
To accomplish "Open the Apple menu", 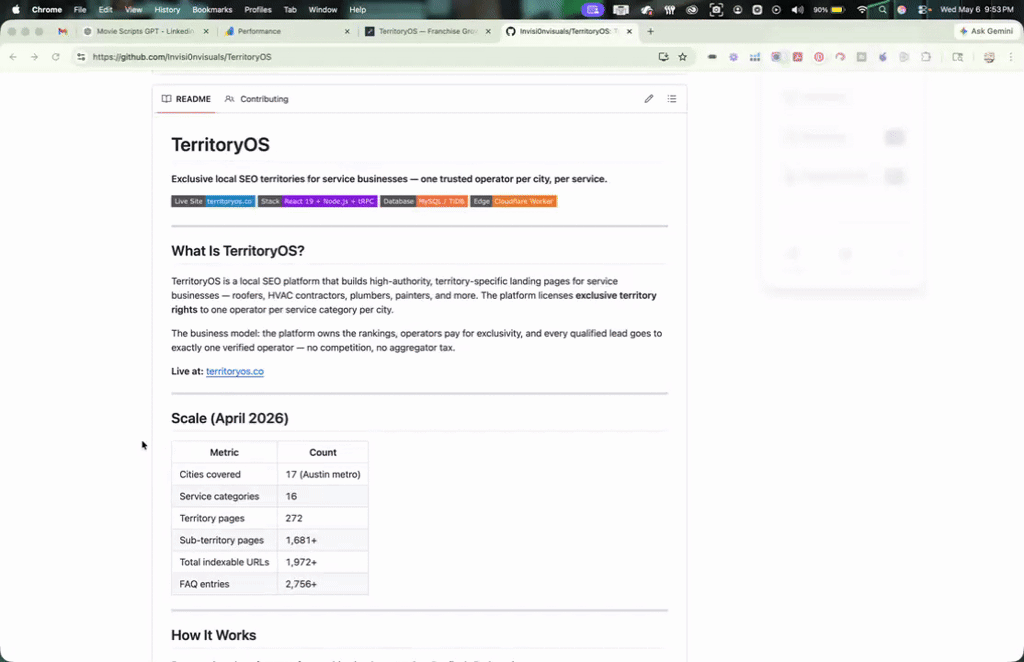I will click(16, 10).
